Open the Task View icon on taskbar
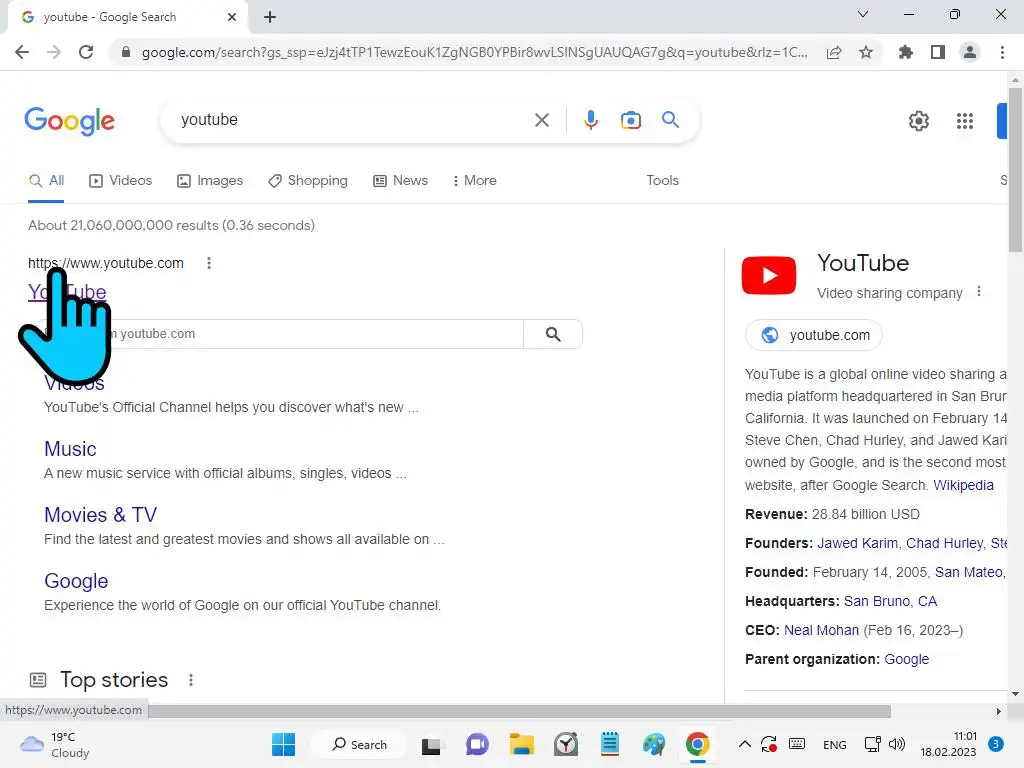Screen dimensions: 1024x768 (431, 745)
